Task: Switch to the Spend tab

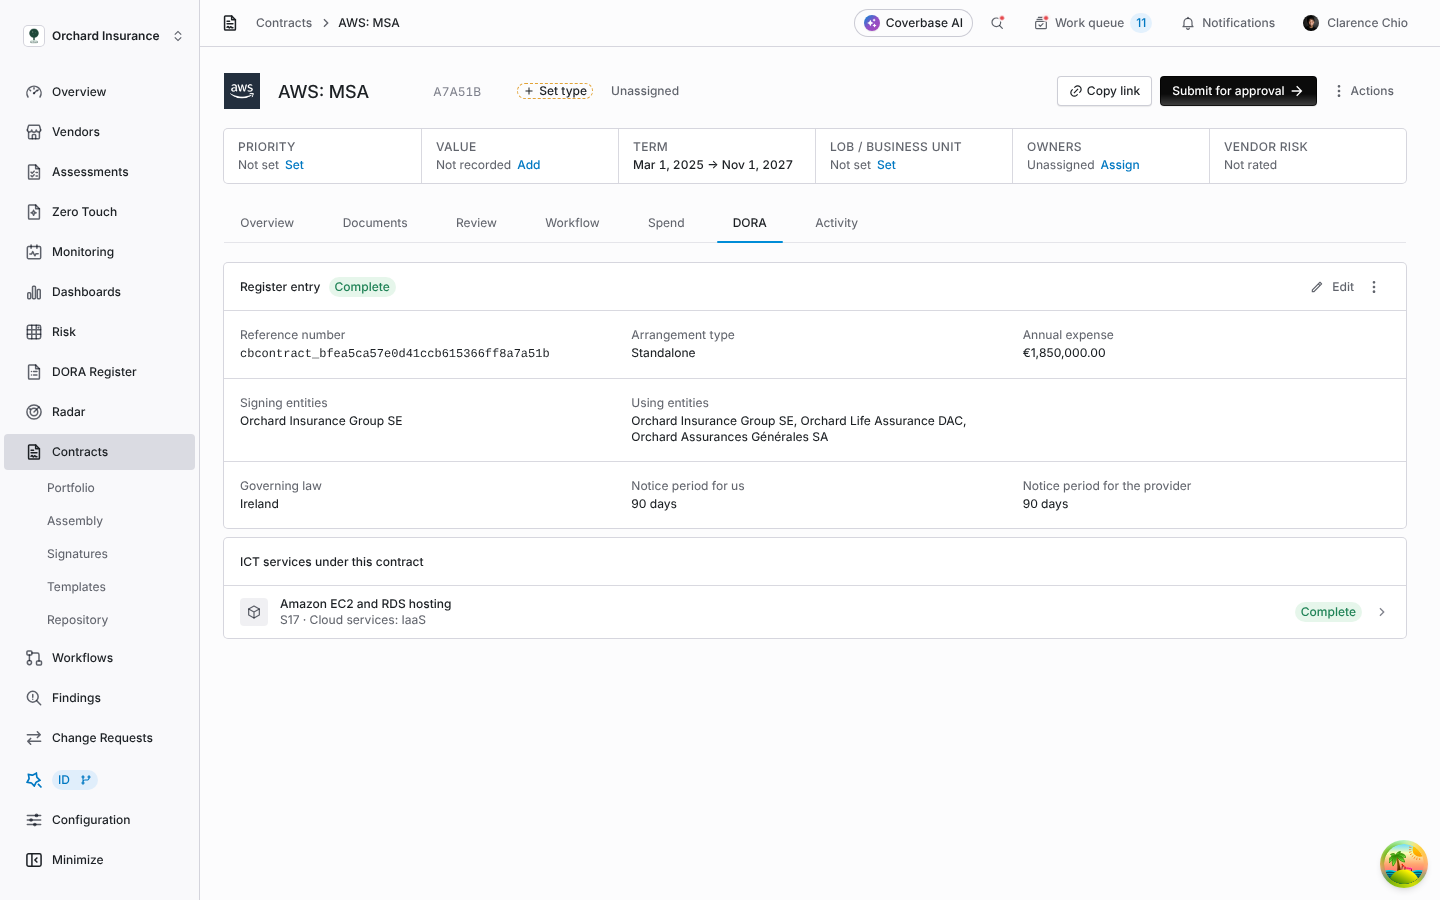Action: [666, 223]
